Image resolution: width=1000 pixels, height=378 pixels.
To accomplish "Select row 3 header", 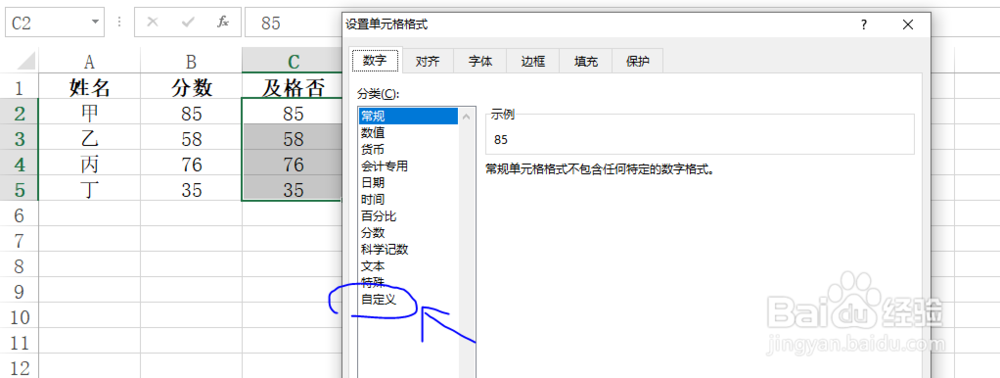I will 19,138.
